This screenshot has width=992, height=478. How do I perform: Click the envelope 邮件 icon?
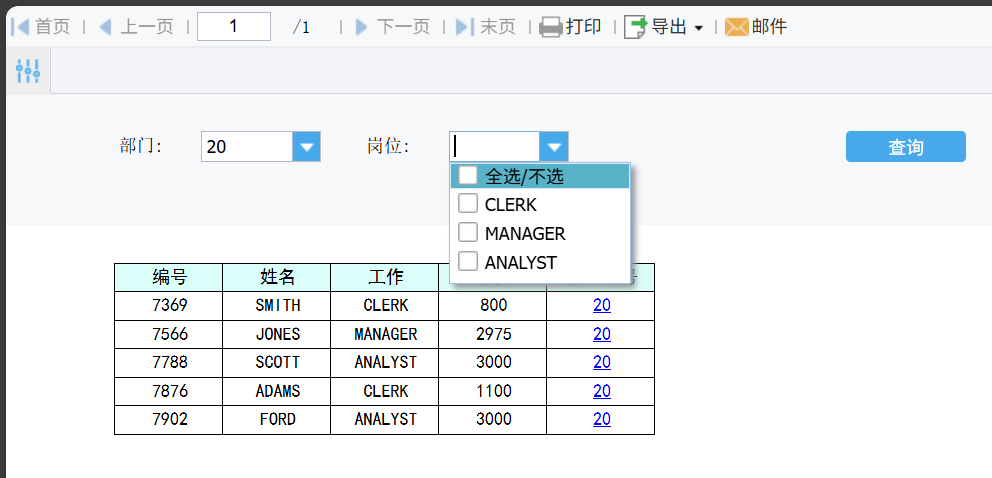pyautogui.click(x=737, y=27)
